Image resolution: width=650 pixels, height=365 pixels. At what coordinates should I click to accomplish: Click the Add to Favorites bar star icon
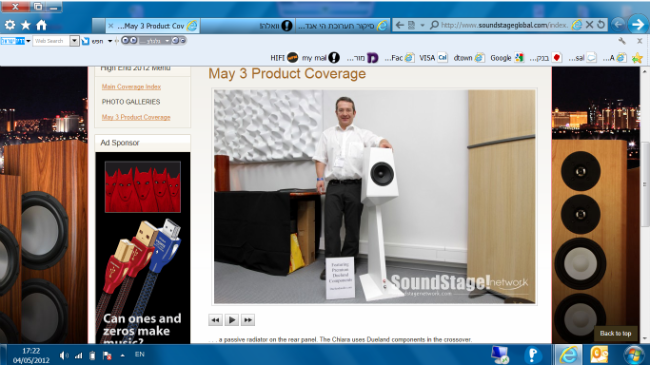click(x=637, y=58)
